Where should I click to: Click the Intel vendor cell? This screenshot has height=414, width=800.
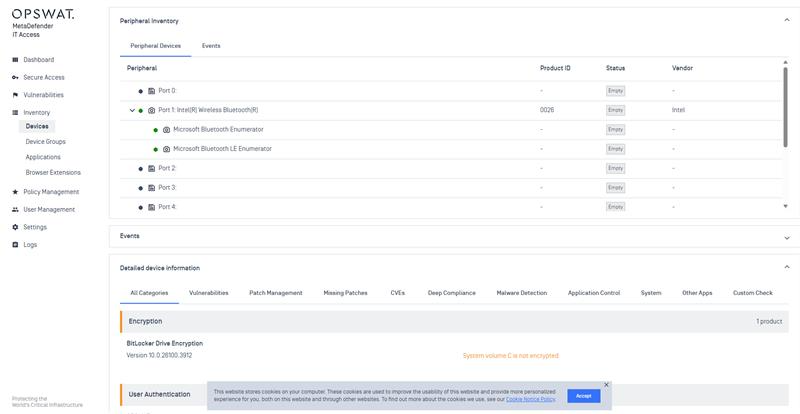click(x=679, y=110)
